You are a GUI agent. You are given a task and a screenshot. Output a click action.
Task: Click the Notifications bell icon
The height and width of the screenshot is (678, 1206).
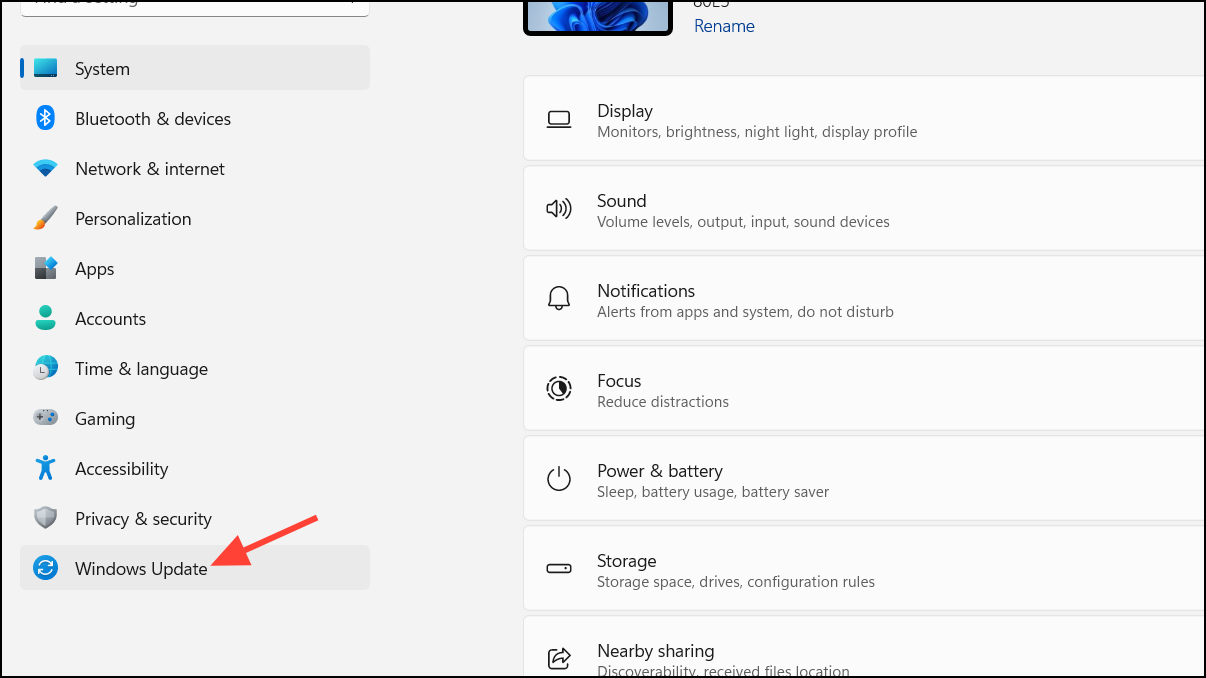(x=559, y=299)
